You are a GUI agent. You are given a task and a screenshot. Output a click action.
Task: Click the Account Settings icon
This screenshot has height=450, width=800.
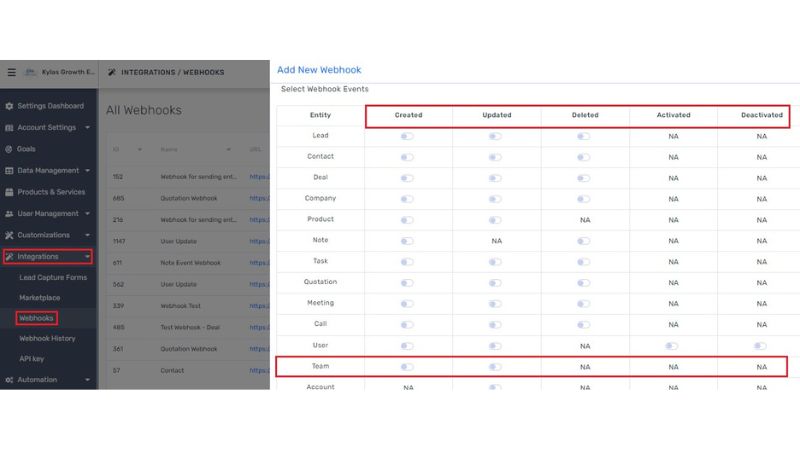pos(9,128)
